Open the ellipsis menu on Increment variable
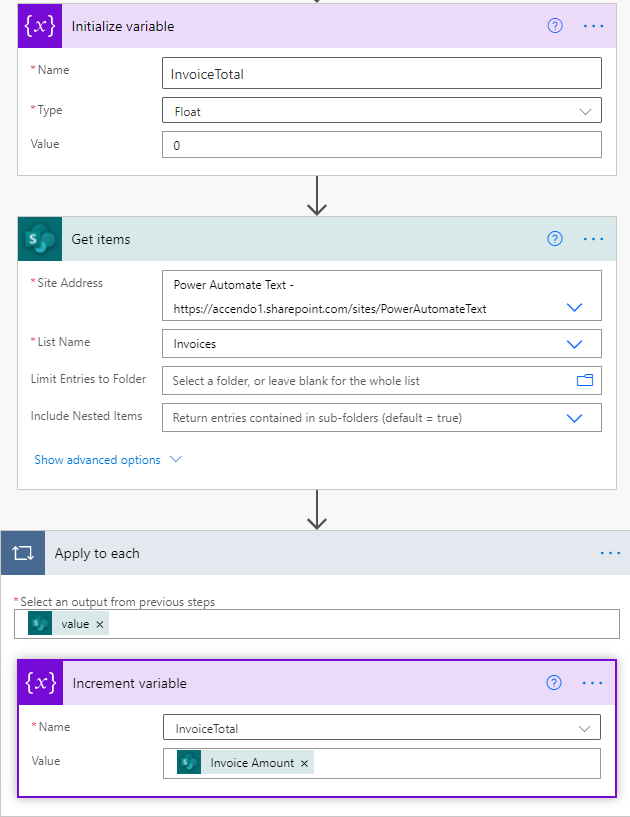 [592, 682]
